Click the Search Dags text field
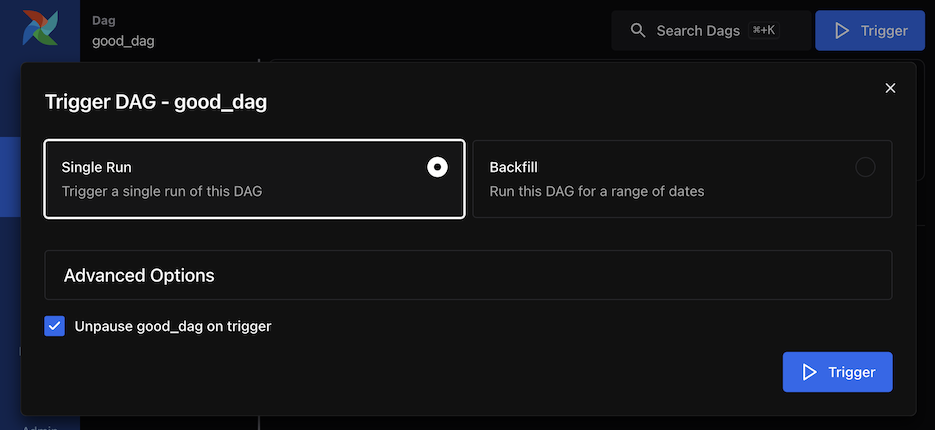Image resolution: width=935 pixels, height=430 pixels. (x=697, y=31)
